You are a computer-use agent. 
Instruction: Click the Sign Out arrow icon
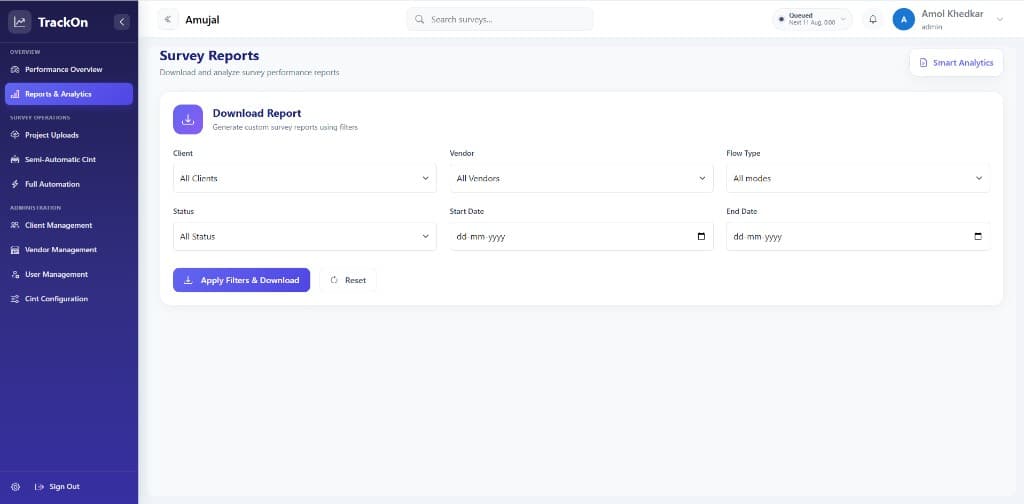point(39,487)
